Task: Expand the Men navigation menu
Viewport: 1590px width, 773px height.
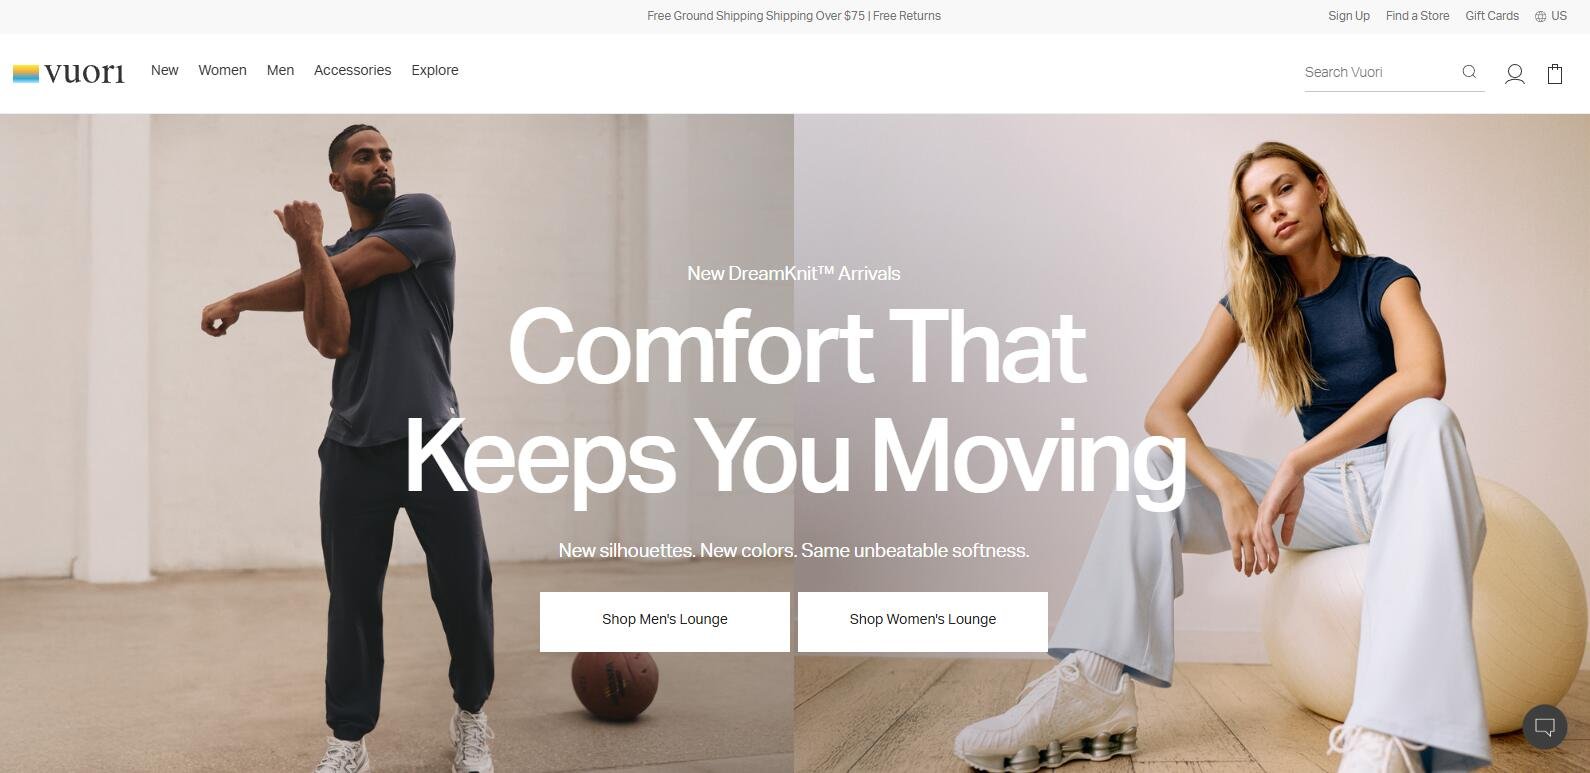Action: [x=280, y=70]
